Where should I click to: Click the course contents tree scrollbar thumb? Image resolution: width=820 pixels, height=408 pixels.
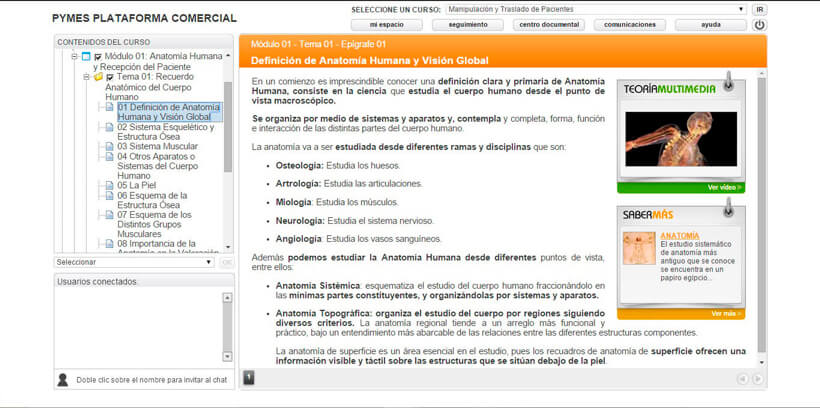(227, 127)
